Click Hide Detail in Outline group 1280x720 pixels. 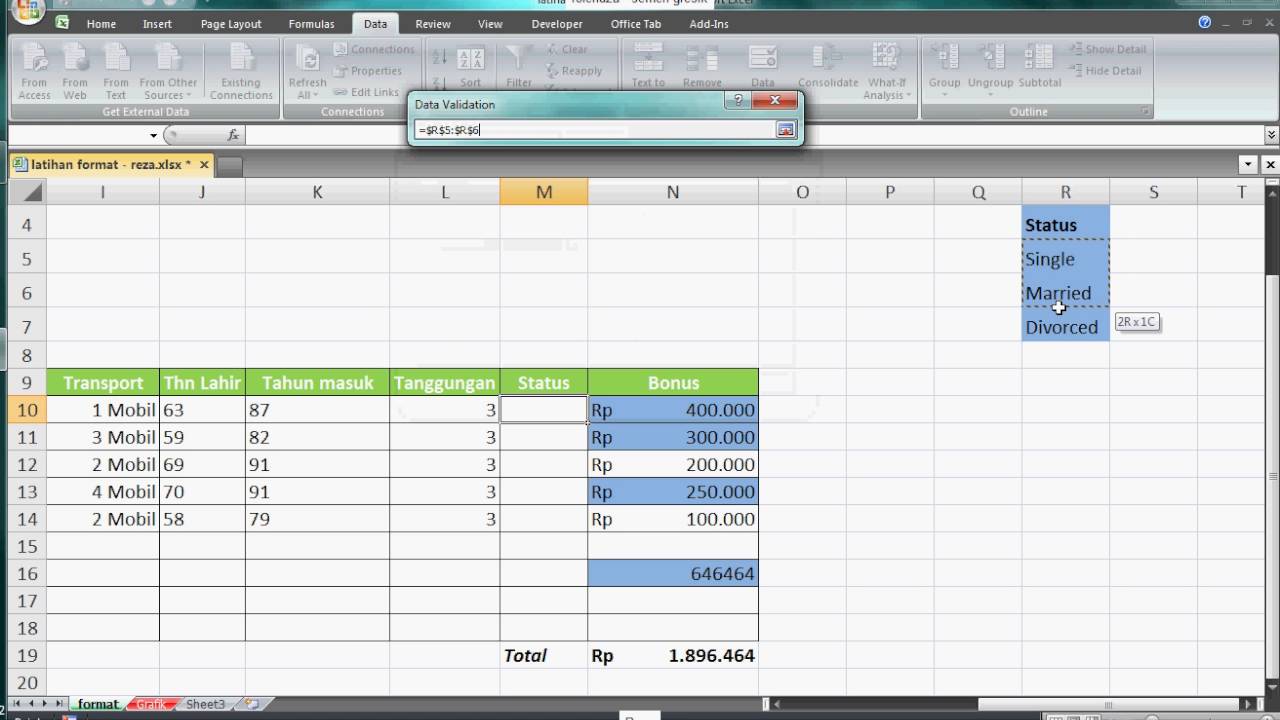pos(1106,71)
